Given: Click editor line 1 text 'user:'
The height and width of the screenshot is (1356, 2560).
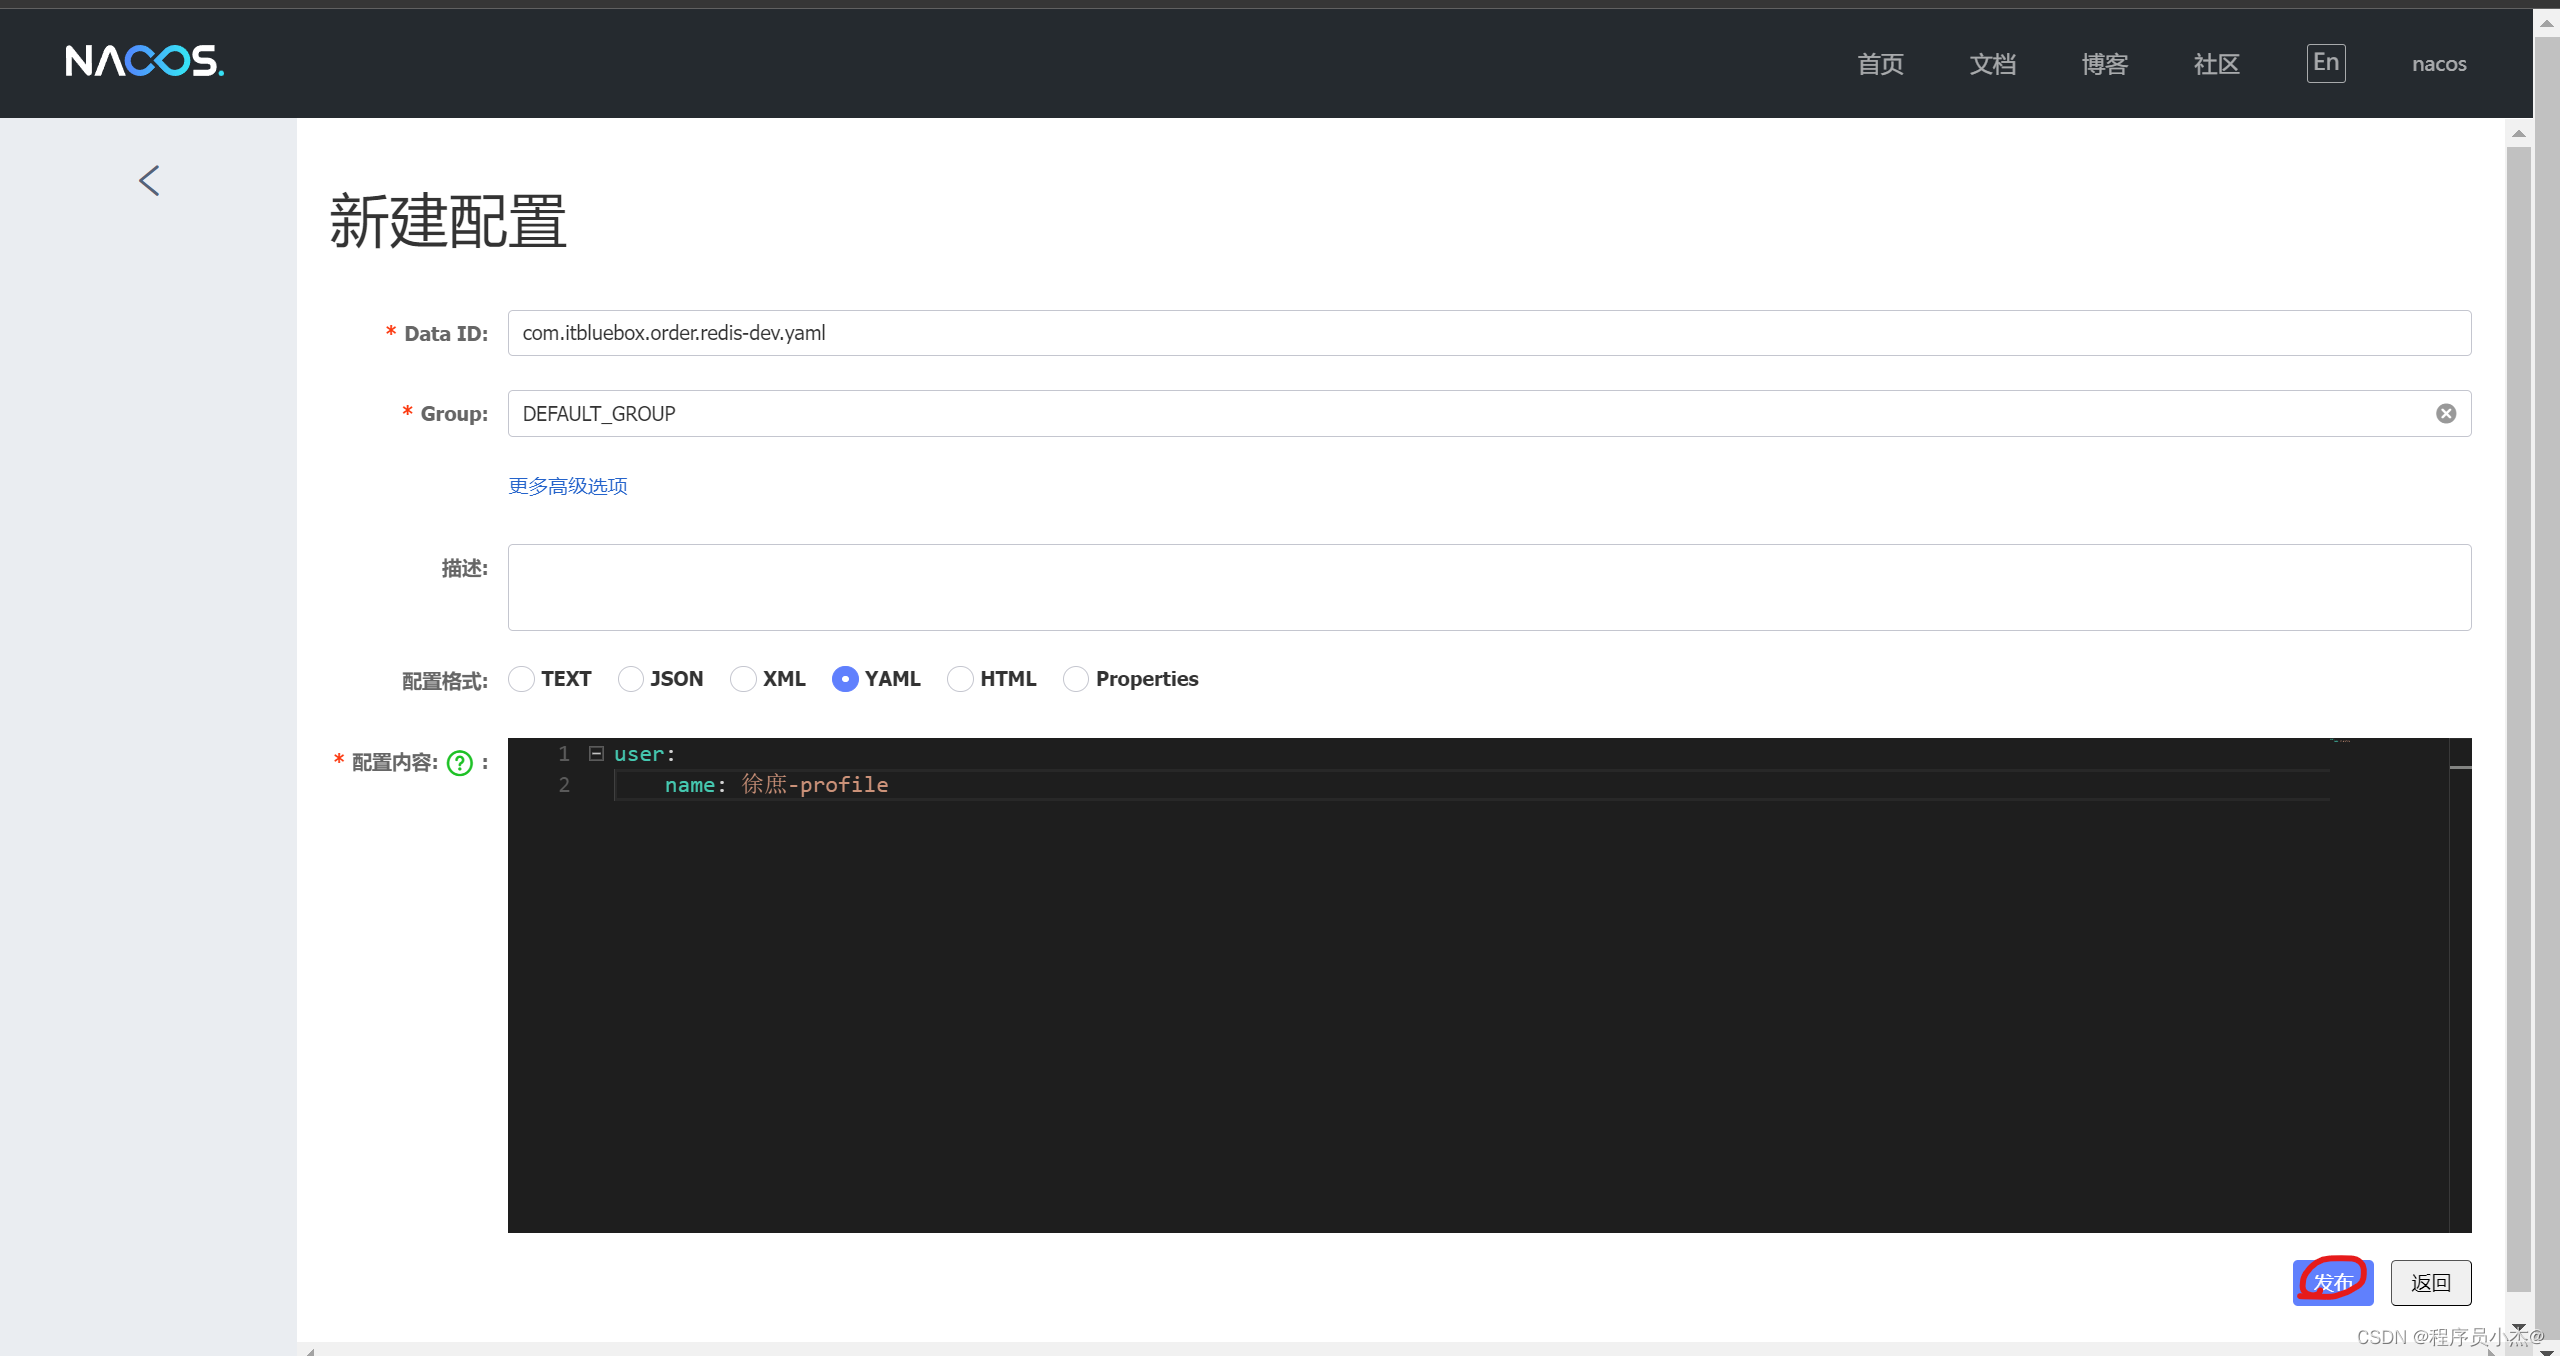Looking at the screenshot, I should click(645, 754).
